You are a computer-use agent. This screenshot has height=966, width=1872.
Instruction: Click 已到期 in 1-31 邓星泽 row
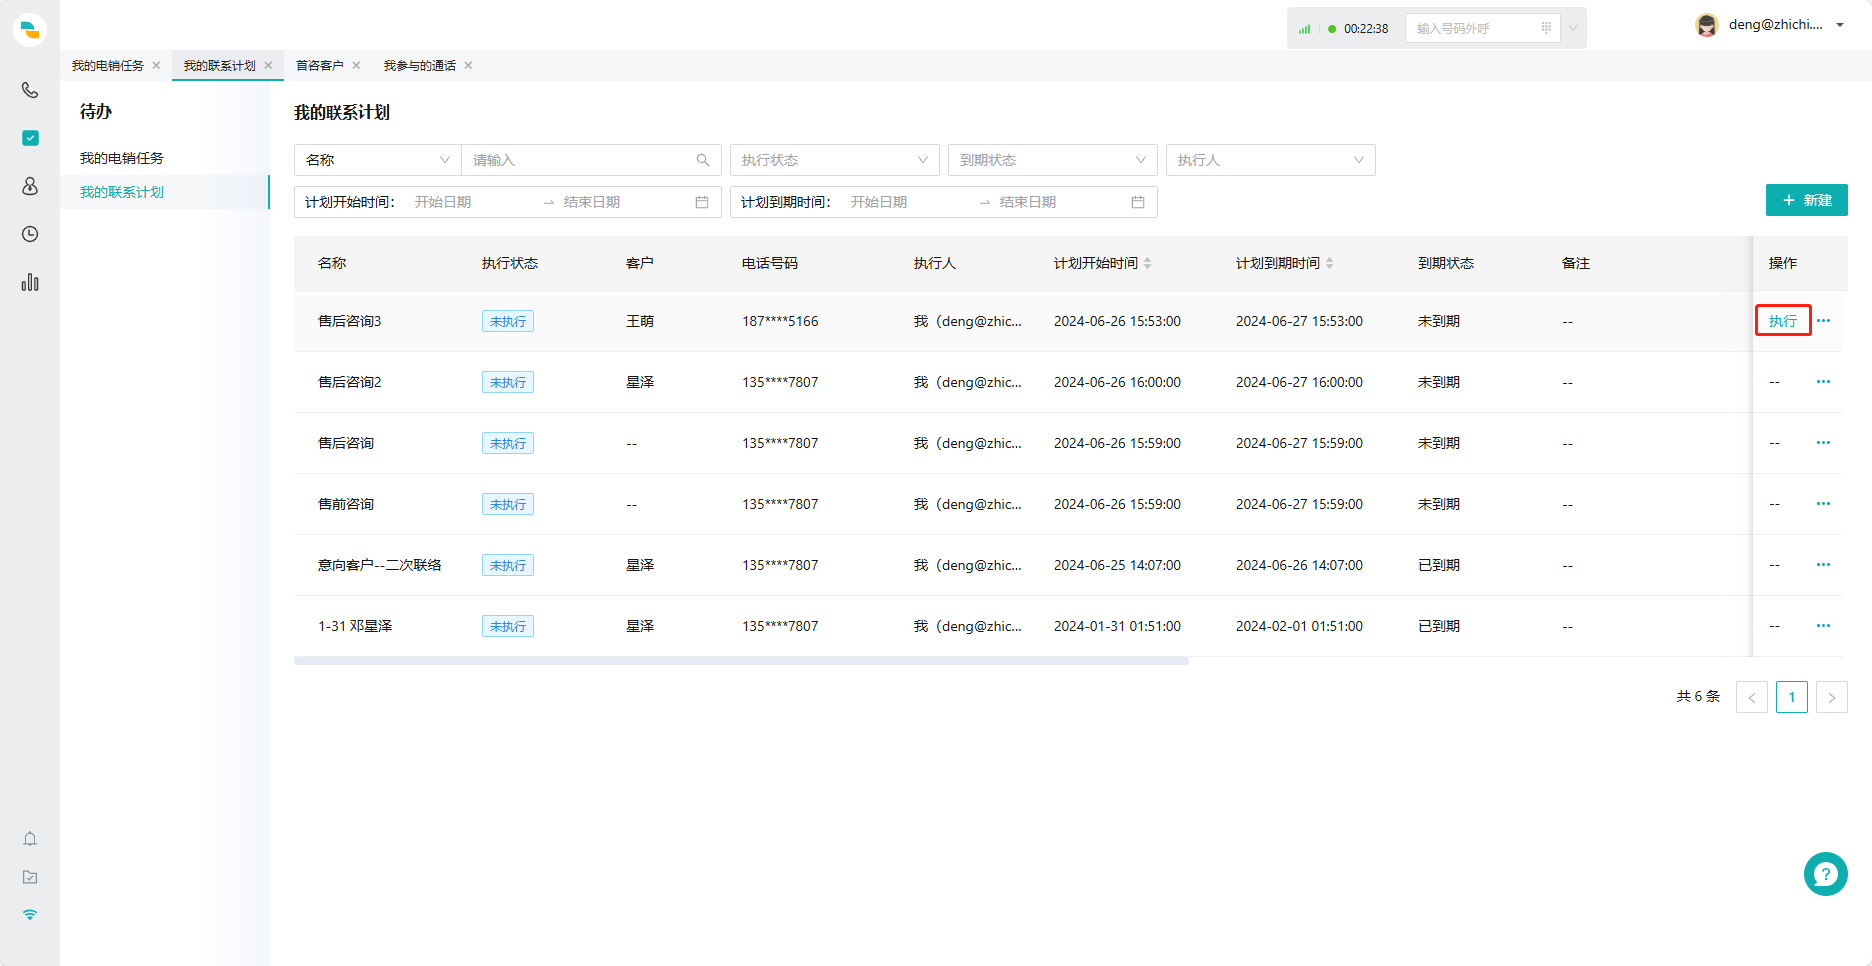(1439, 626)
